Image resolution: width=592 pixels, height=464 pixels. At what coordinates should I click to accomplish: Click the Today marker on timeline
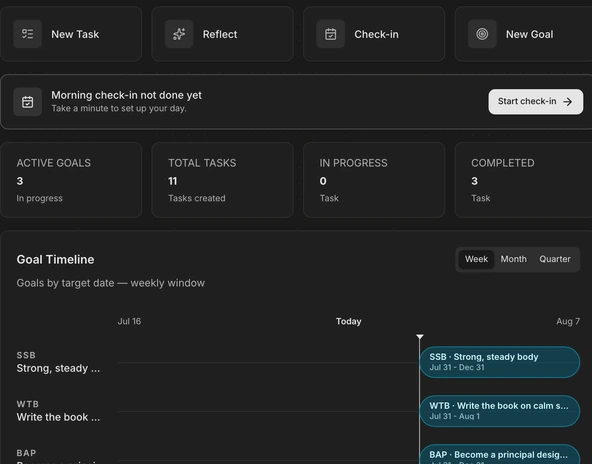click(419, 336)
